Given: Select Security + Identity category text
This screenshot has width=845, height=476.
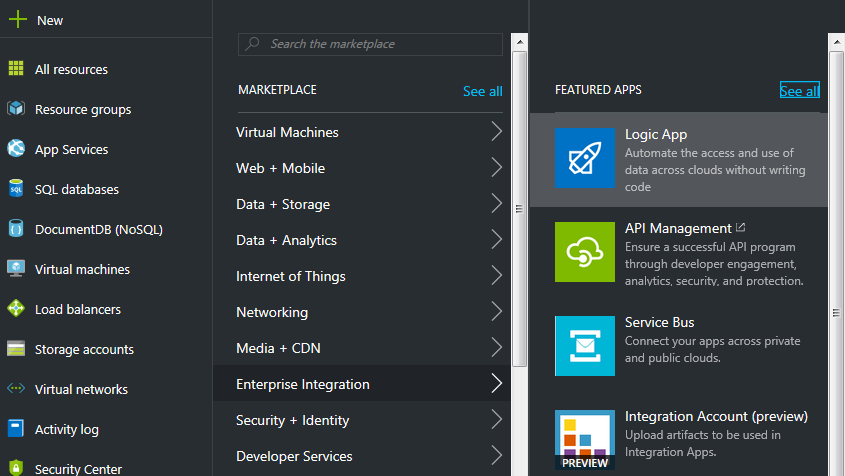Looking at the screenshot, I should (x=293, y=420).
